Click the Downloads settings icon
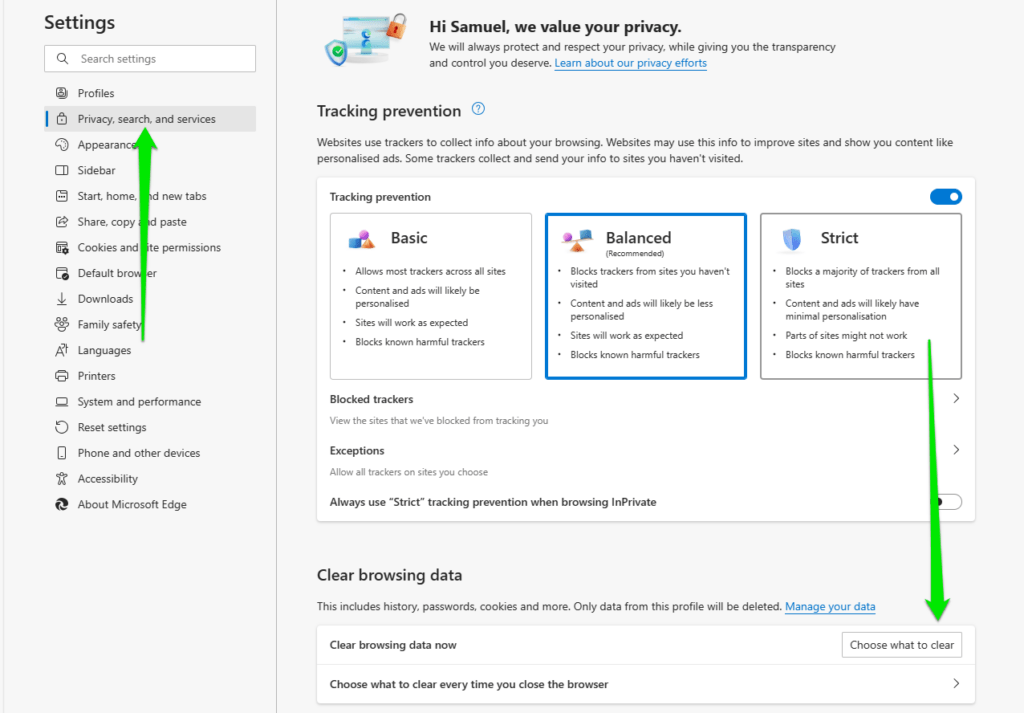The width and height of the screenshot is (1024, 713). (60, 298)
